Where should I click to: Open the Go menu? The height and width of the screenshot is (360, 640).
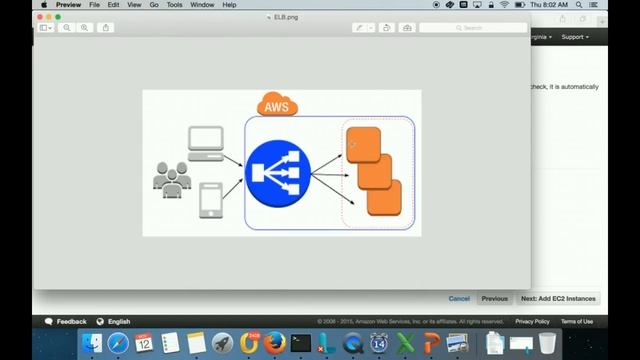coord(154,5)
